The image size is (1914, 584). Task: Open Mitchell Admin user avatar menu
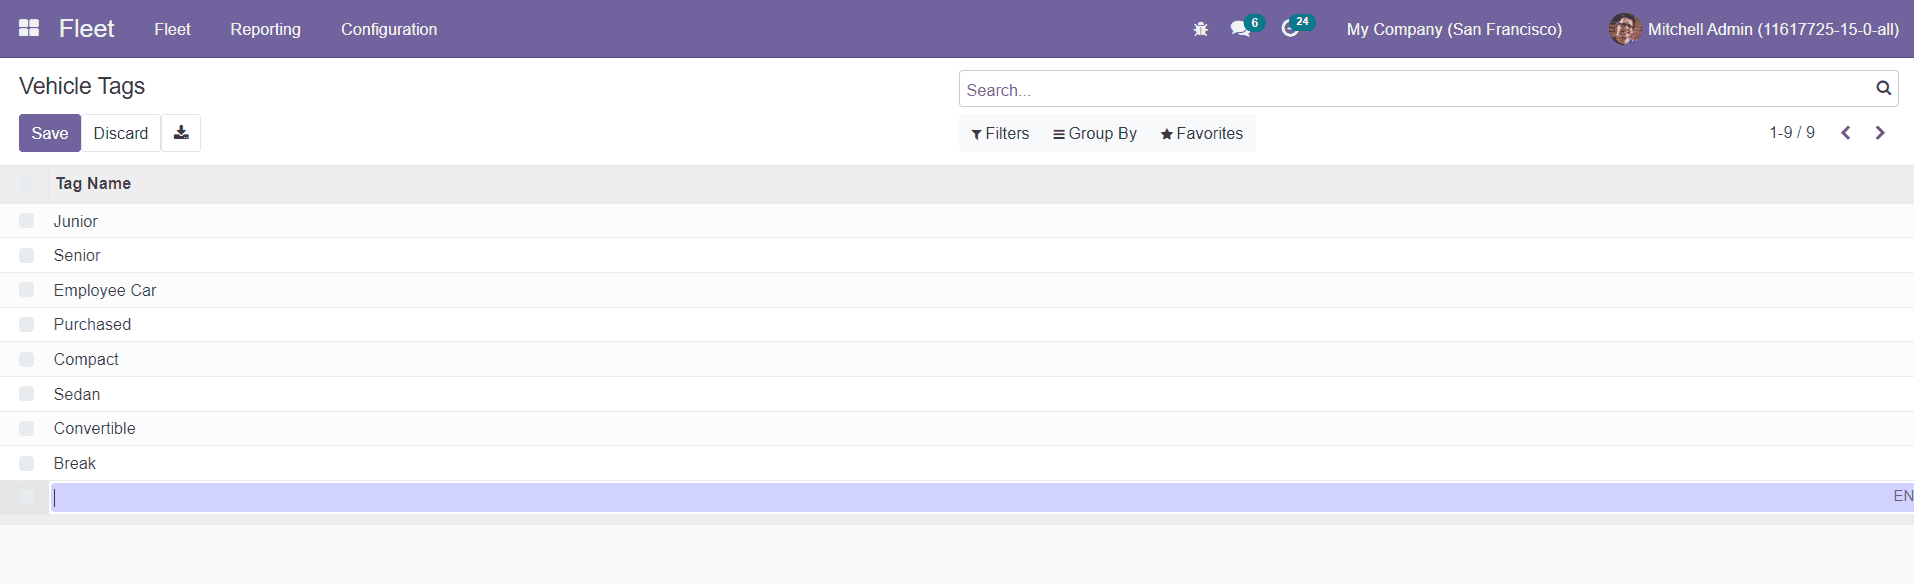pyautogui.click(x=1624, y=29)
